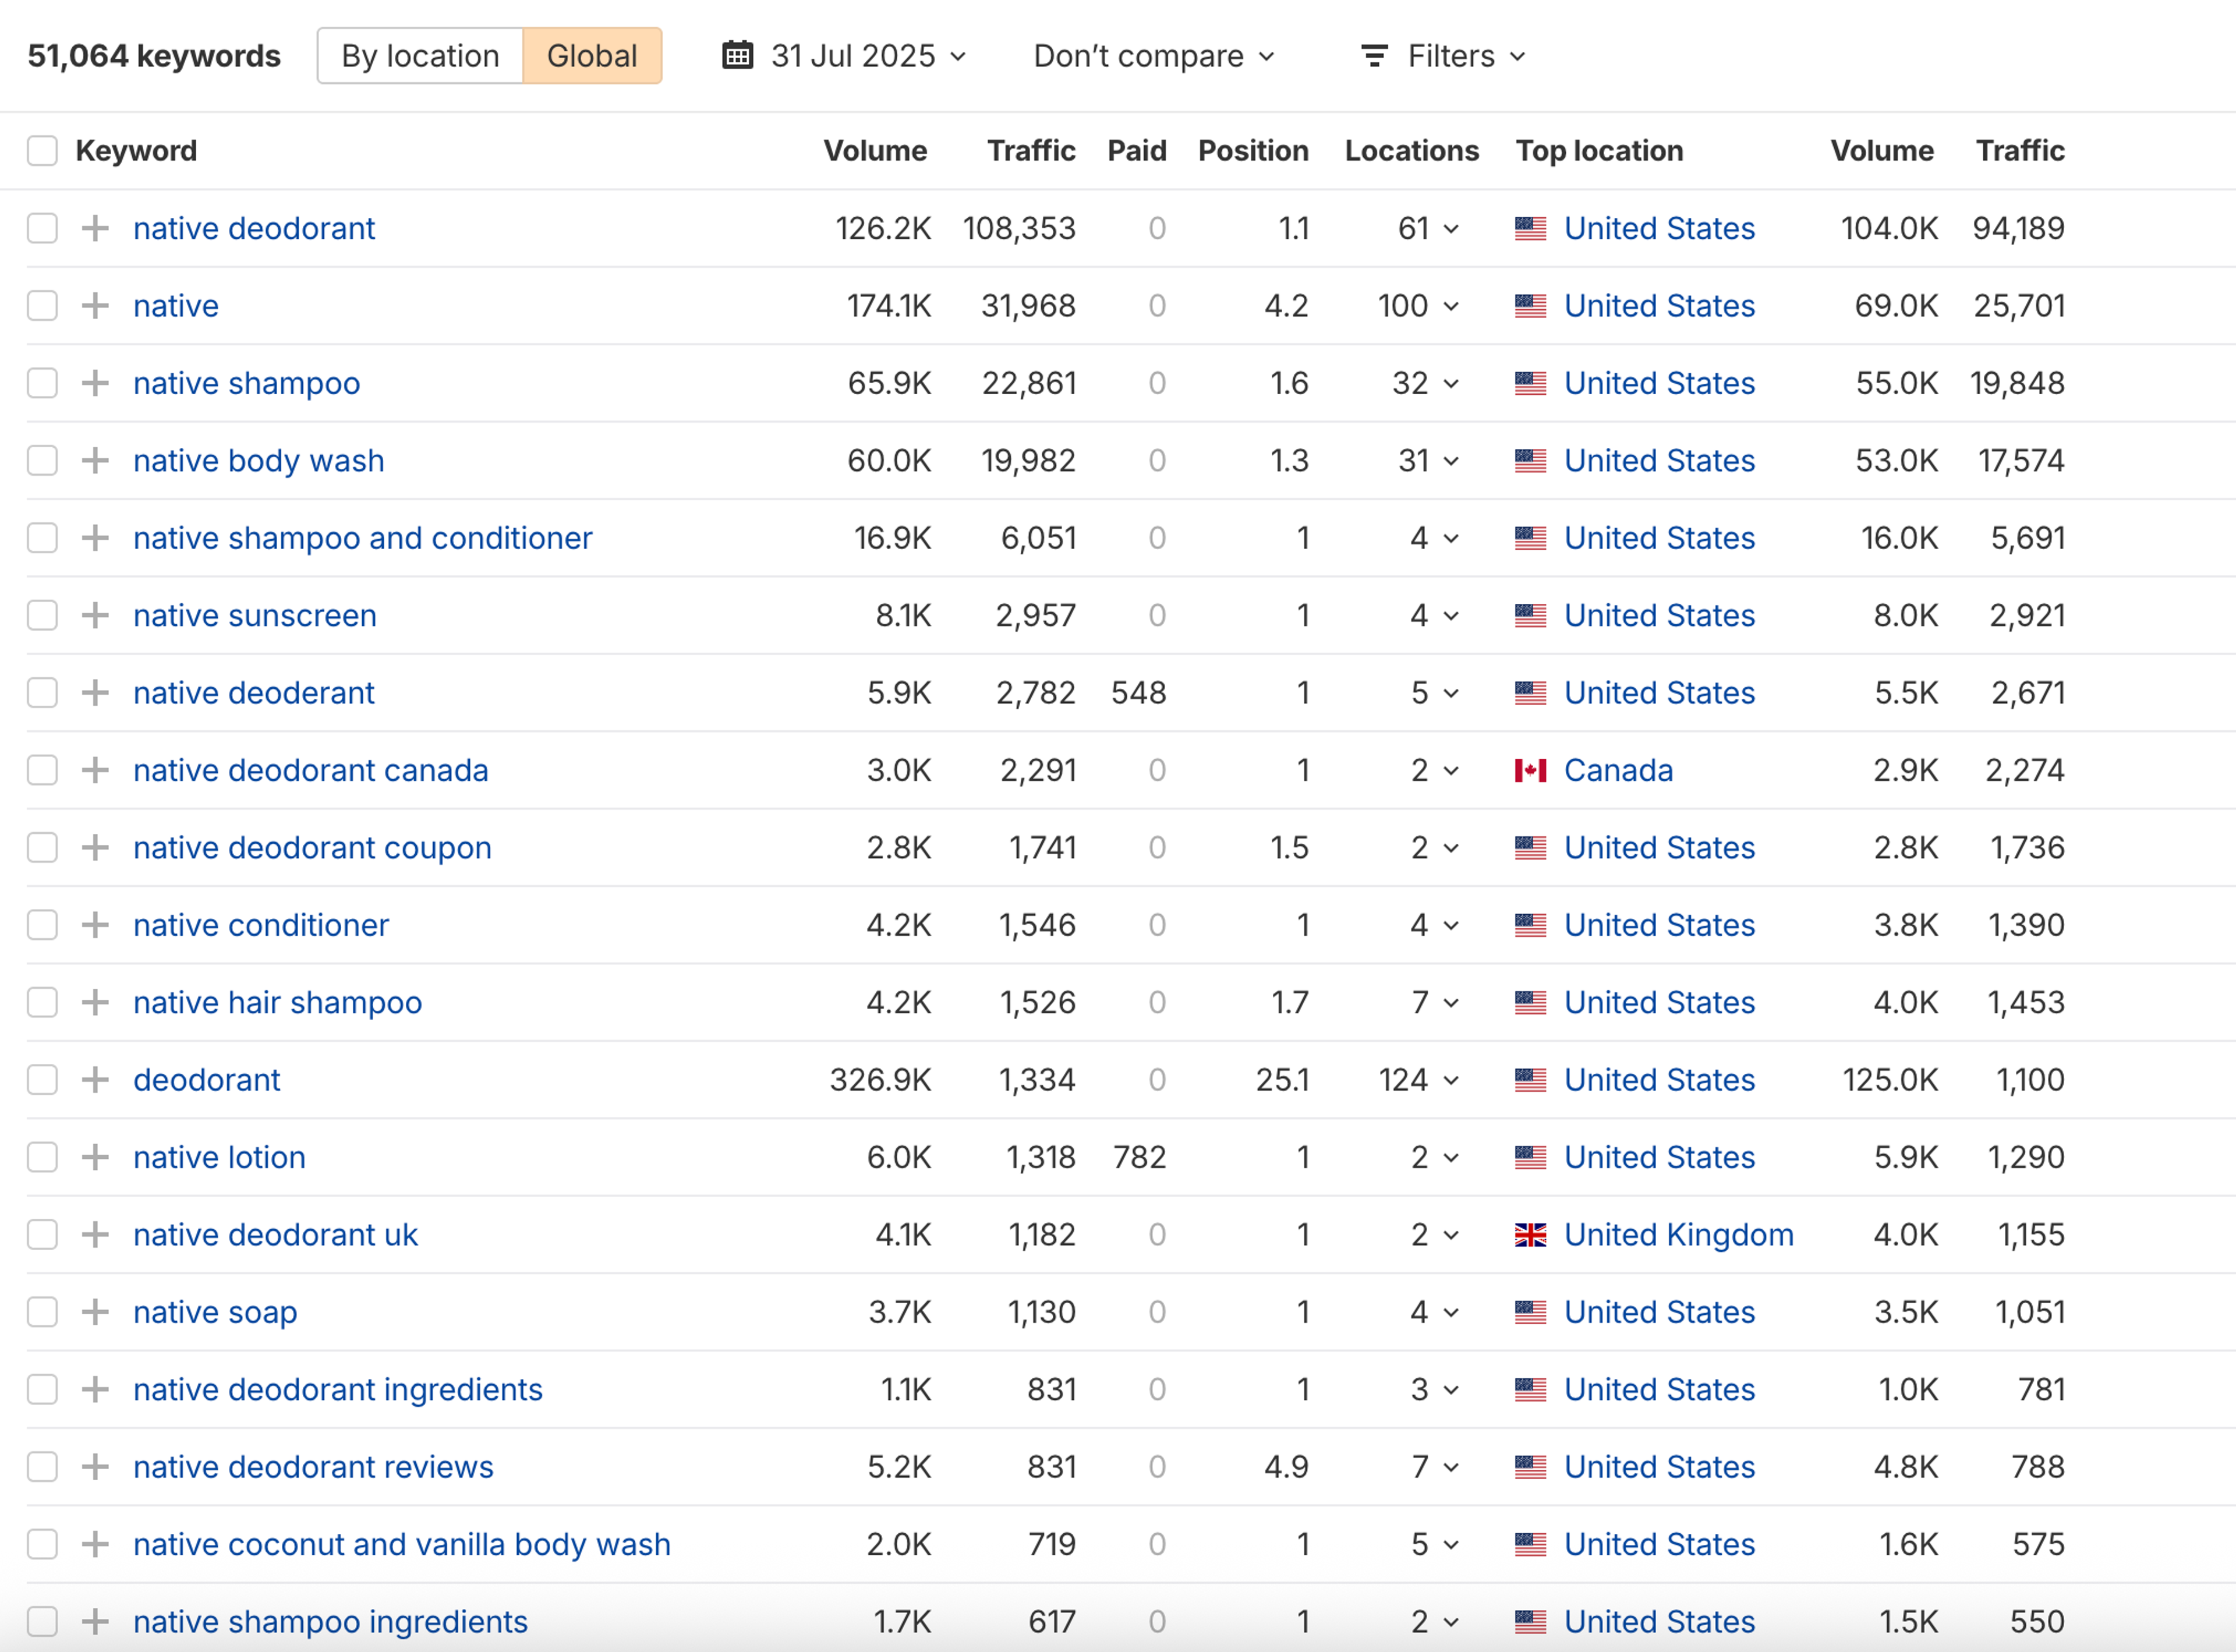Expand the 100 locations chevron for native

[1451, 306]
